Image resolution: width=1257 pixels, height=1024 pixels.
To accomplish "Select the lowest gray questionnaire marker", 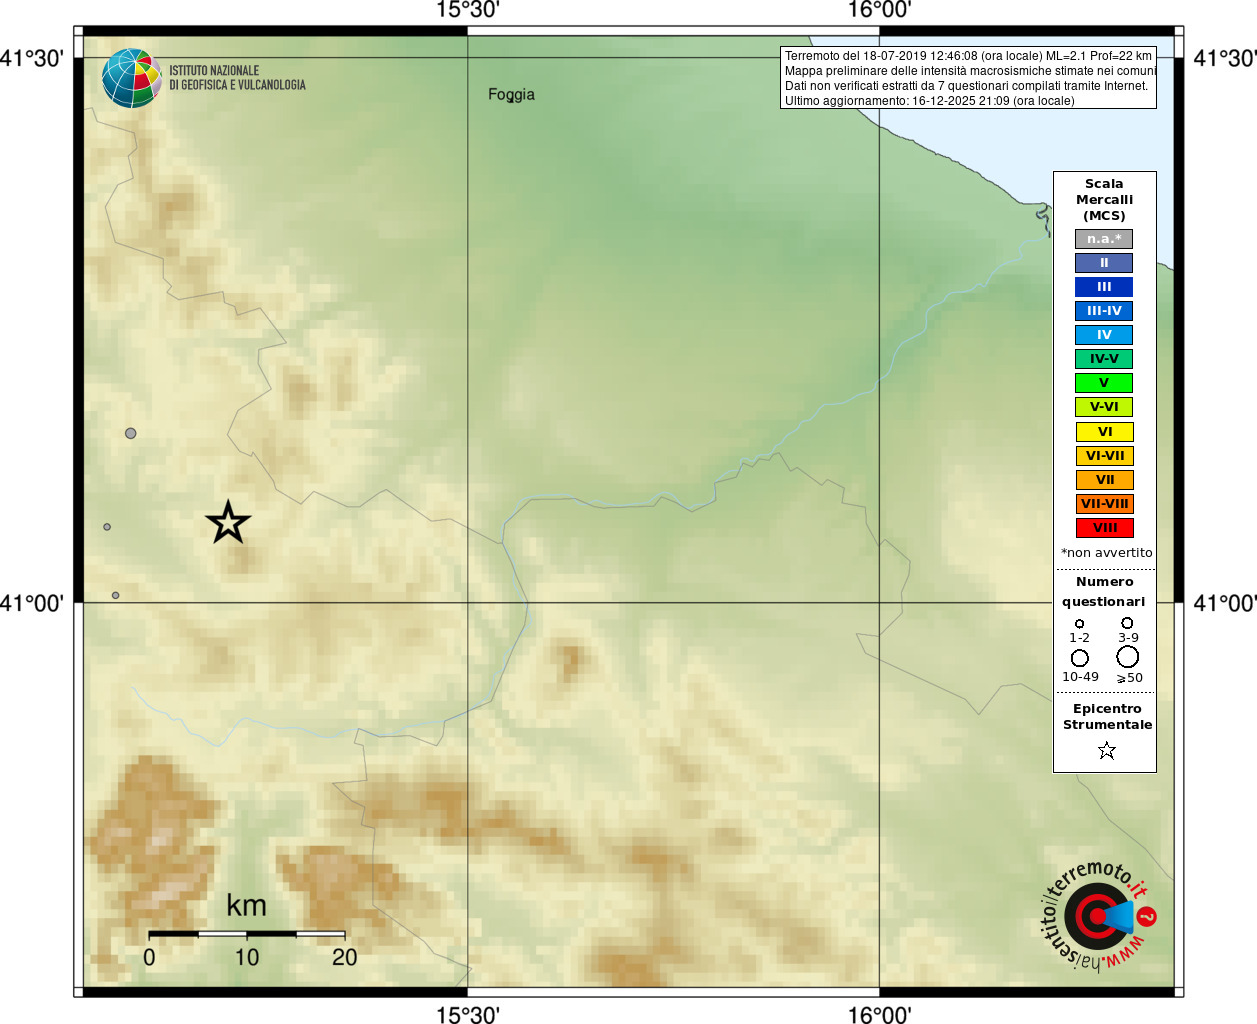I will tap(116, 595).
